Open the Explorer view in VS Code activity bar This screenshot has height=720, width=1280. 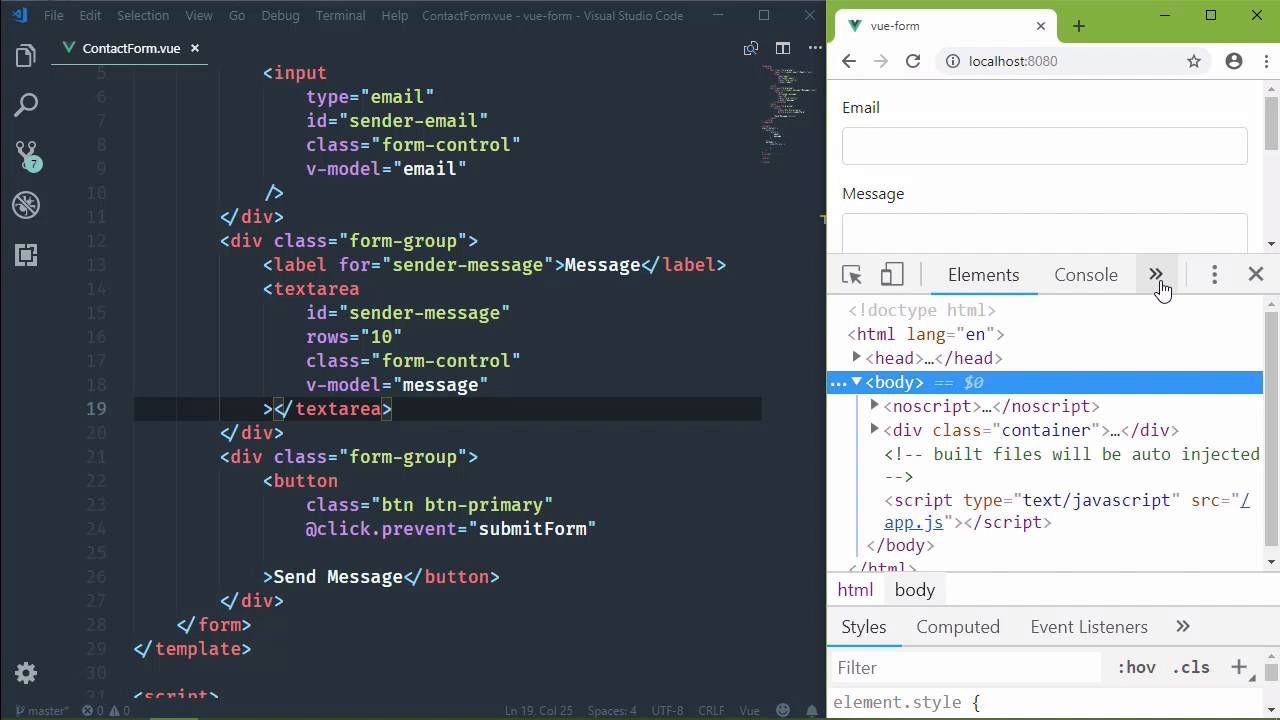(26, 56)
